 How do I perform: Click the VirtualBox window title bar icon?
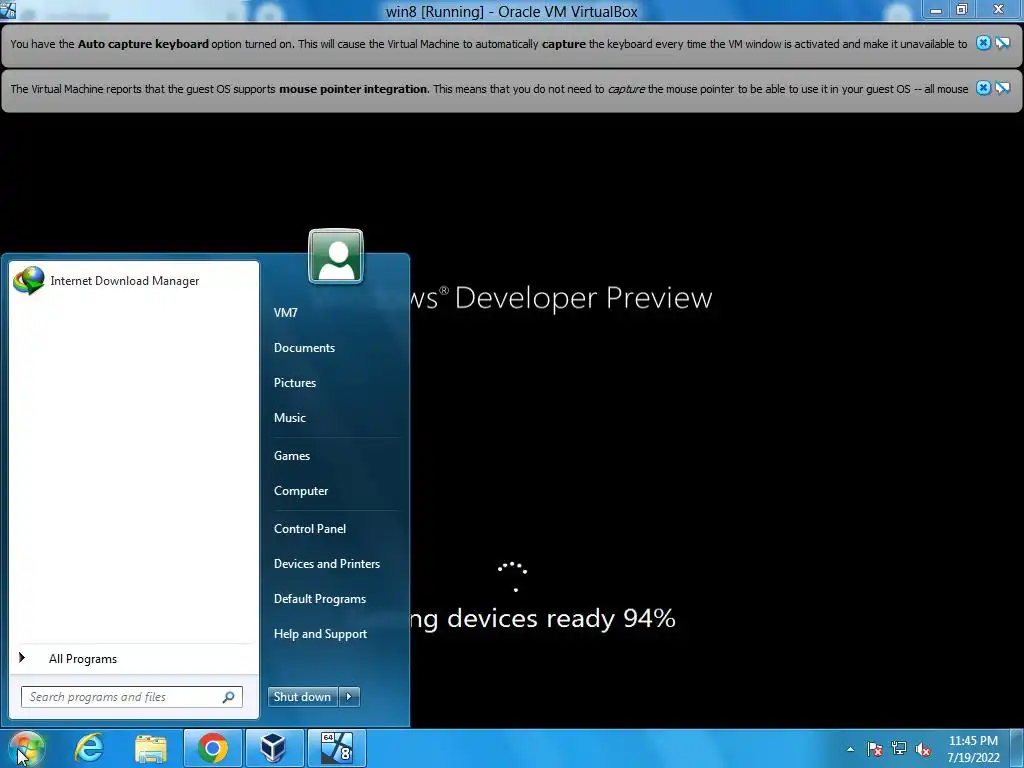tap(8, 10)
